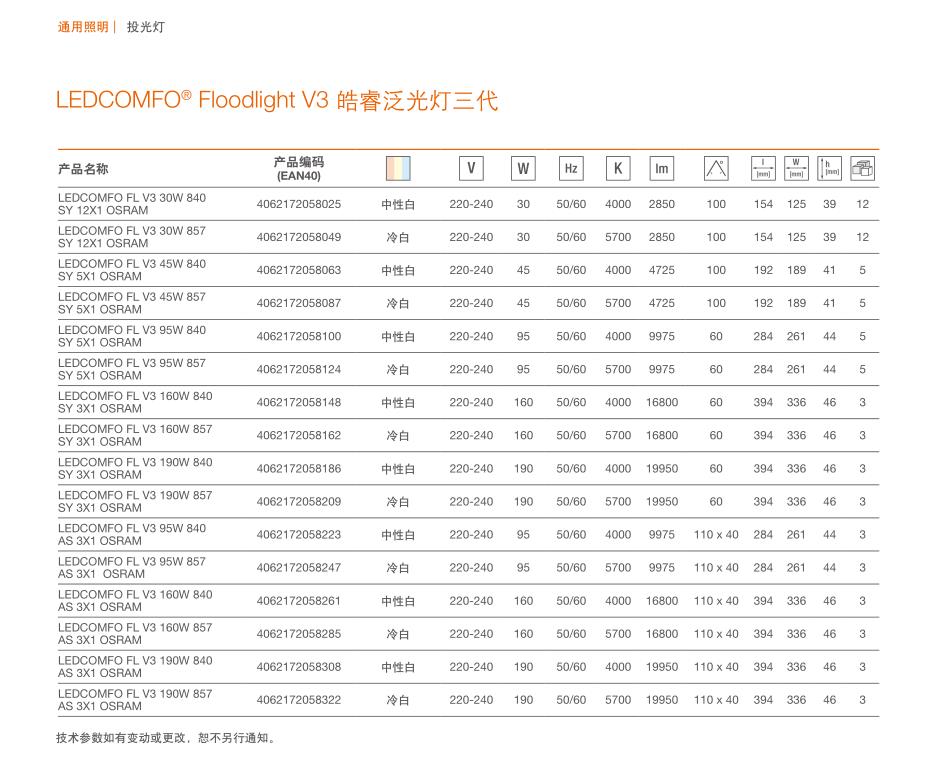The image size is (936, 784).
Task: Select product code 4062172058025
Action: click(x=298, y=204)
